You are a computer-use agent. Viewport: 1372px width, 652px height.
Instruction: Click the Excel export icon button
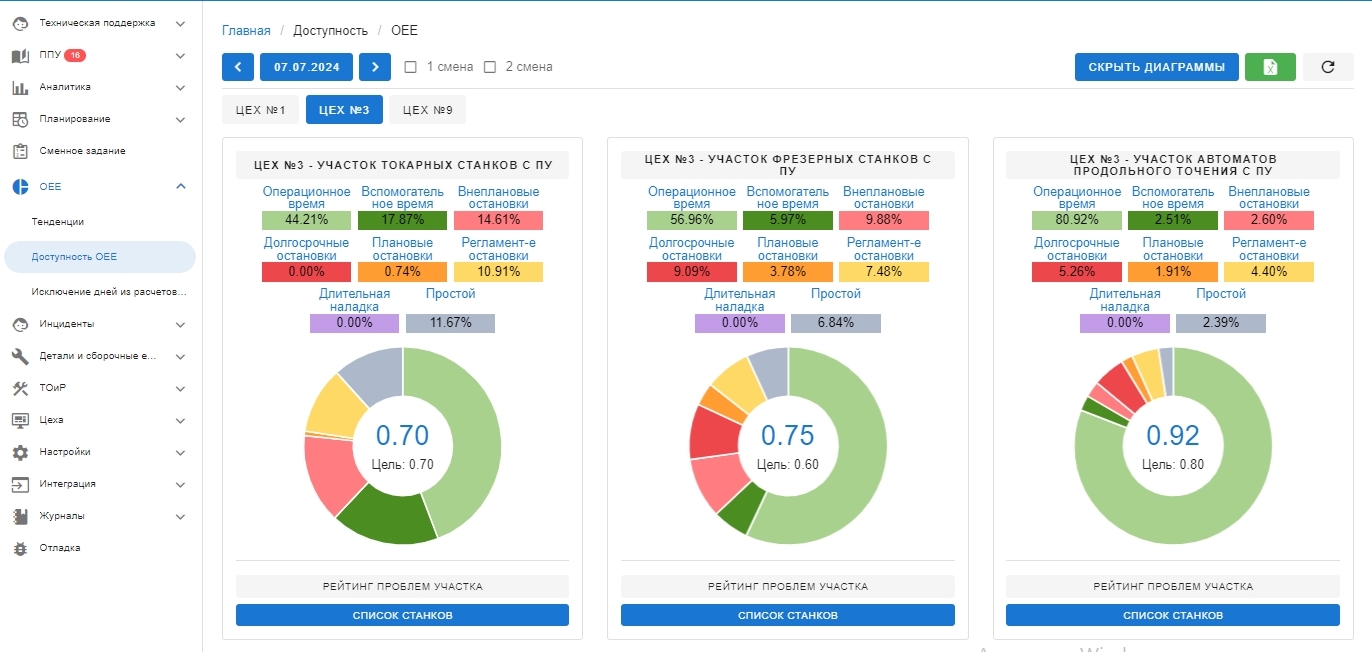pos(1270,67)
